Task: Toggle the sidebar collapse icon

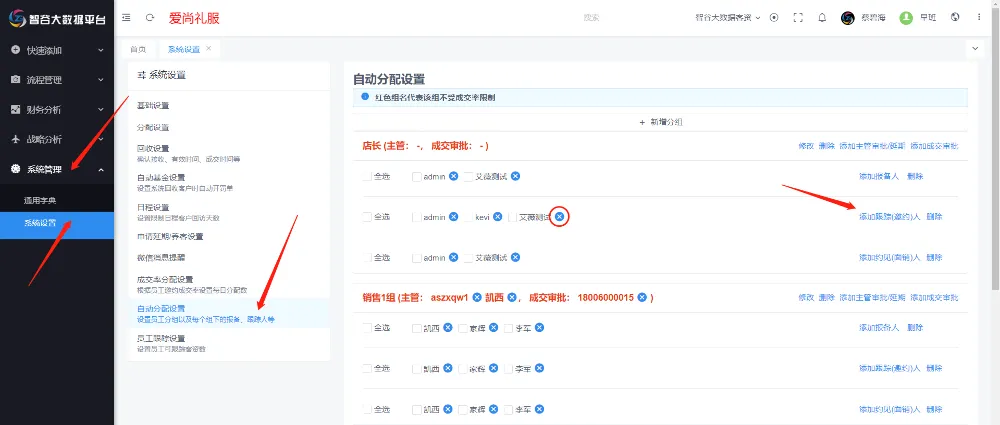Action: click(x=126, y=17)
